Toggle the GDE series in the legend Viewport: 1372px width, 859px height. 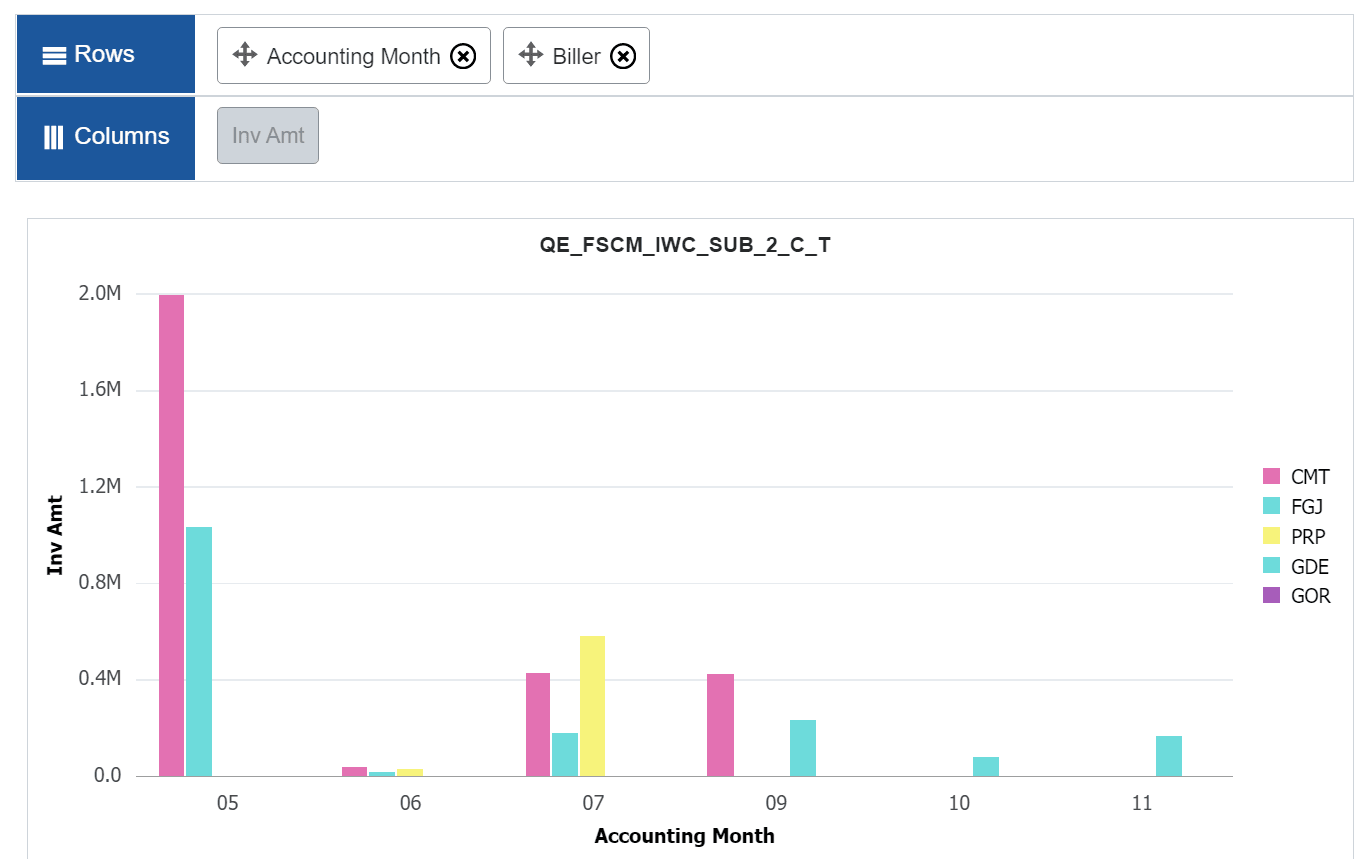point(1307,566)
